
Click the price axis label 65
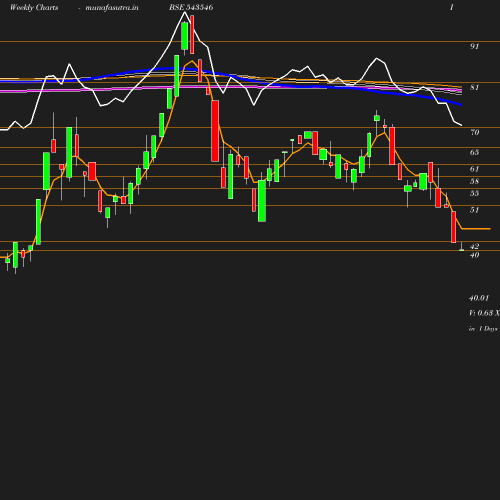(474, 152)
